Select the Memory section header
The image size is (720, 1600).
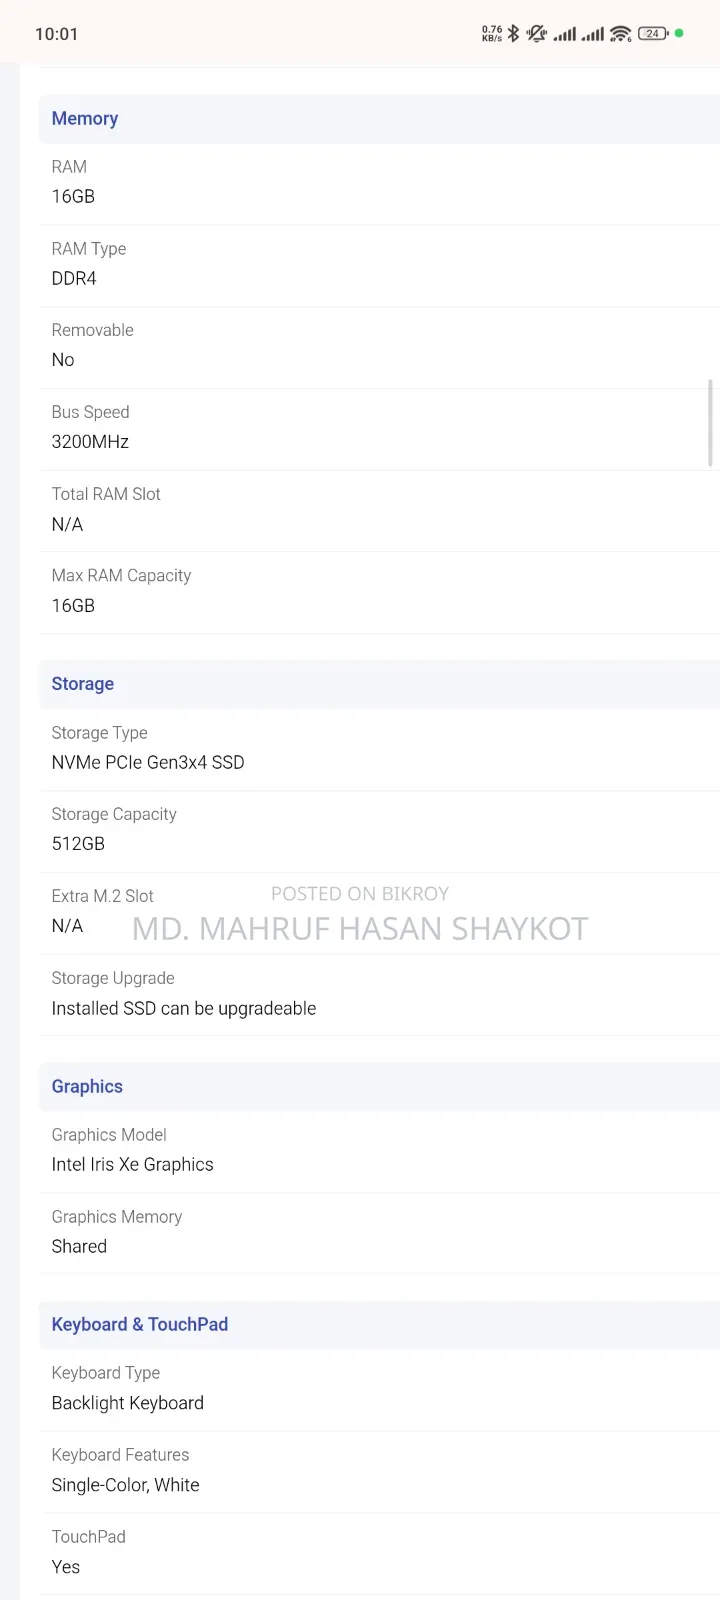coord(379,119)
